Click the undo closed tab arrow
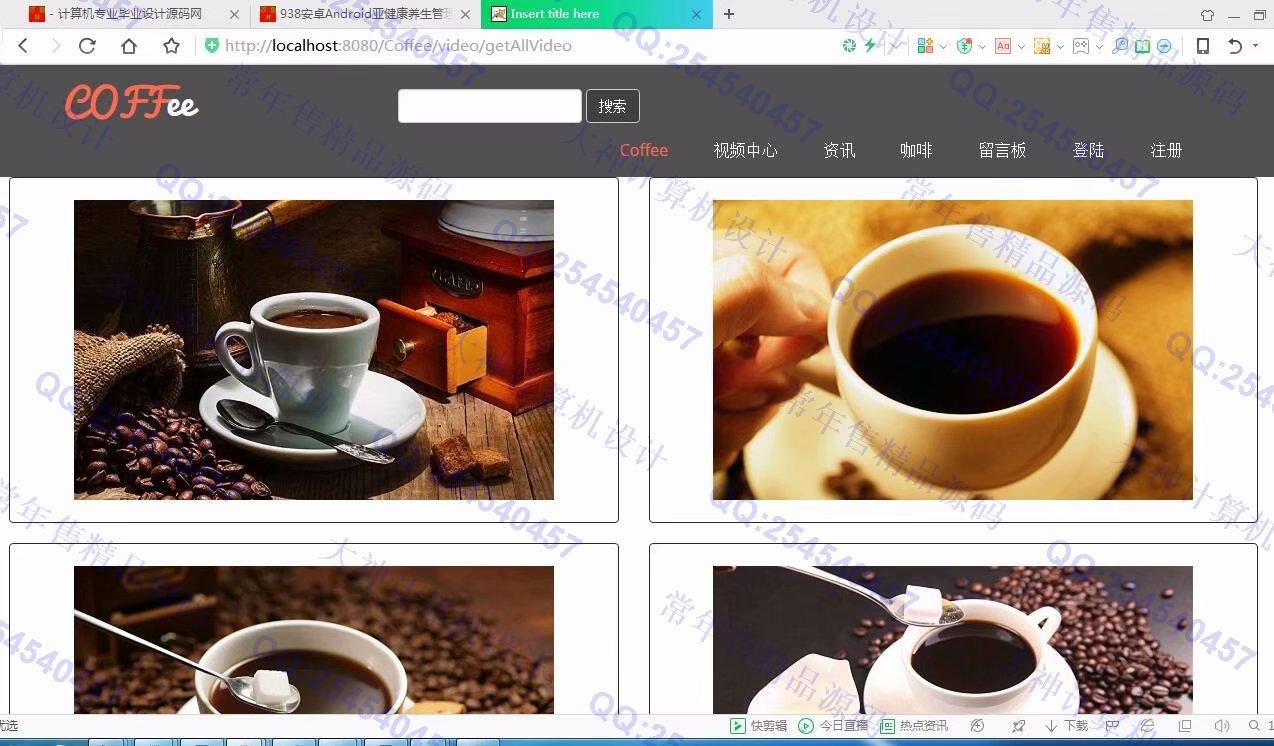The height and width of the screenshot is (746, 1274). click(1235, 46)
